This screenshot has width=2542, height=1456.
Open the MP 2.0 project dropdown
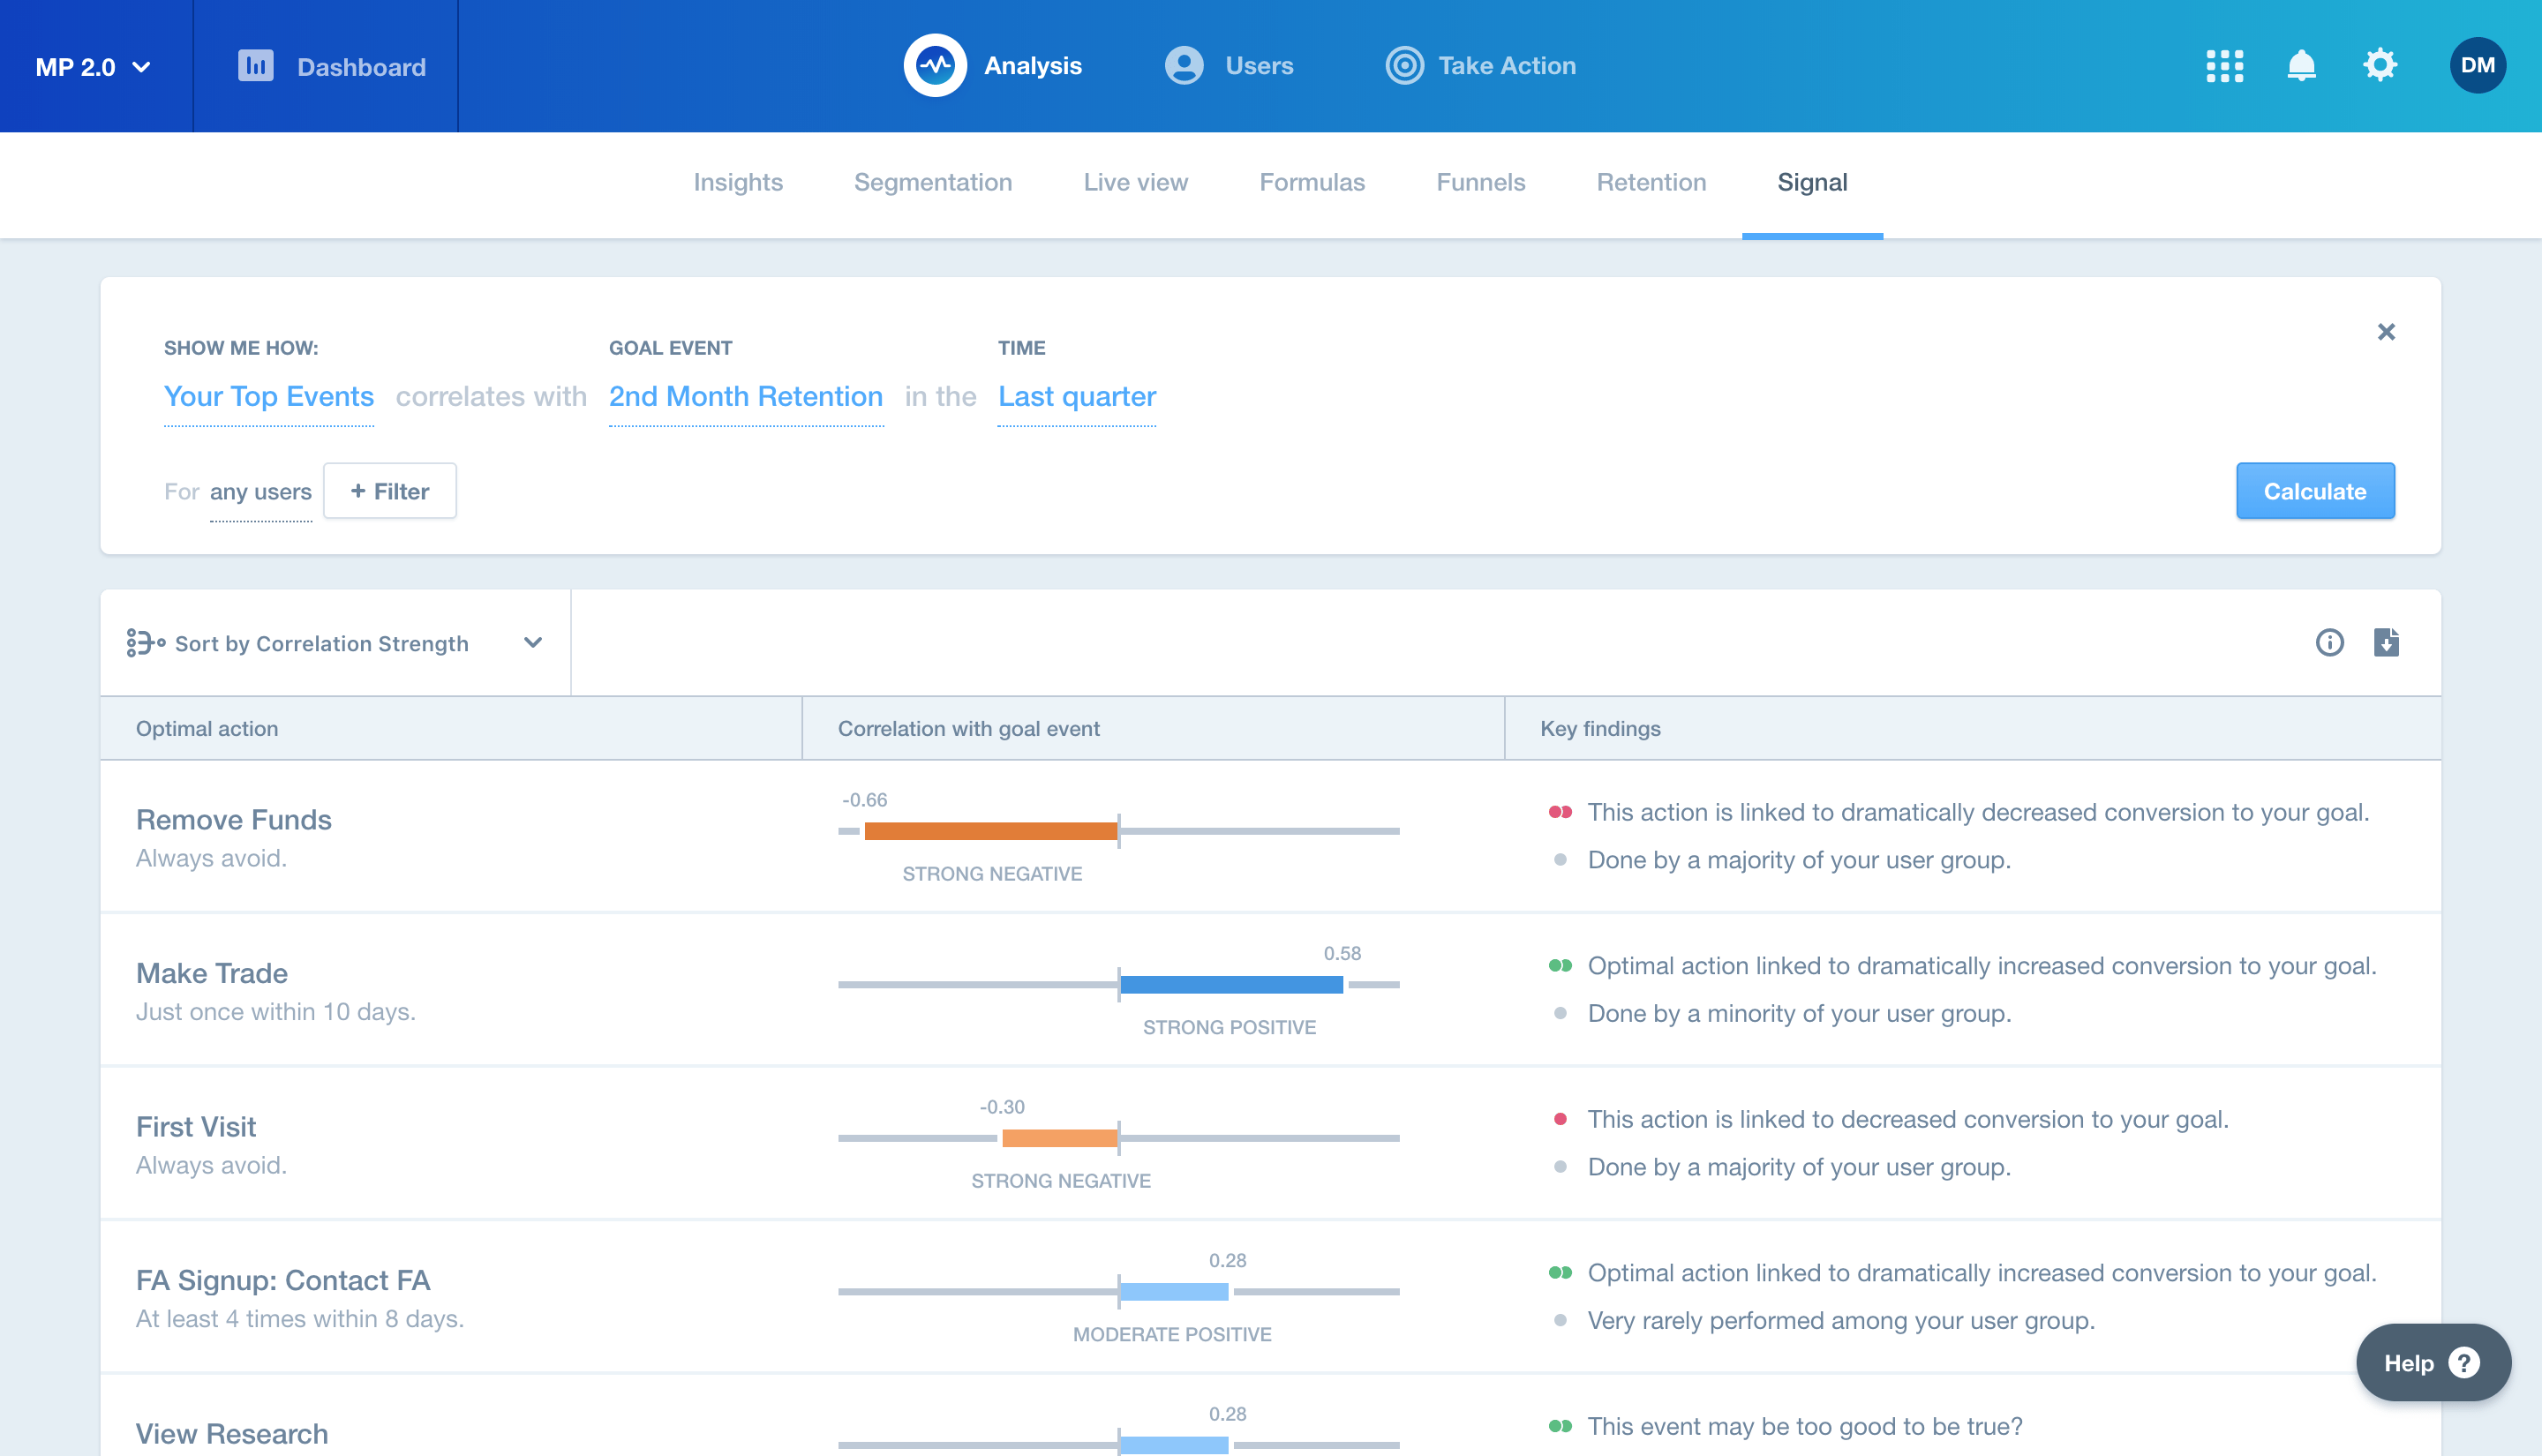click(93, 66)
